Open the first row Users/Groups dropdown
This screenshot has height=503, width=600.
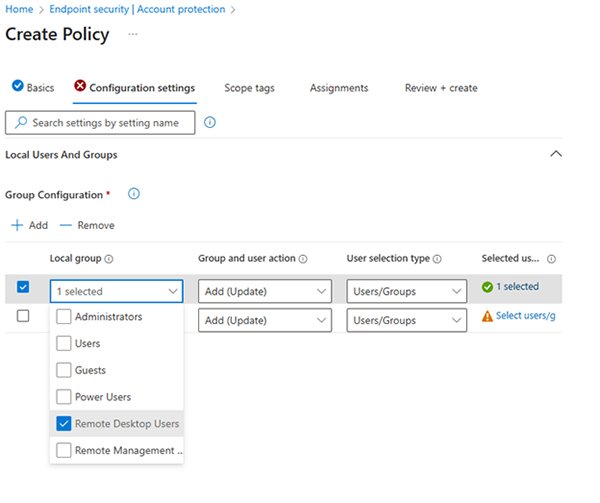click(x=407, y=291)
